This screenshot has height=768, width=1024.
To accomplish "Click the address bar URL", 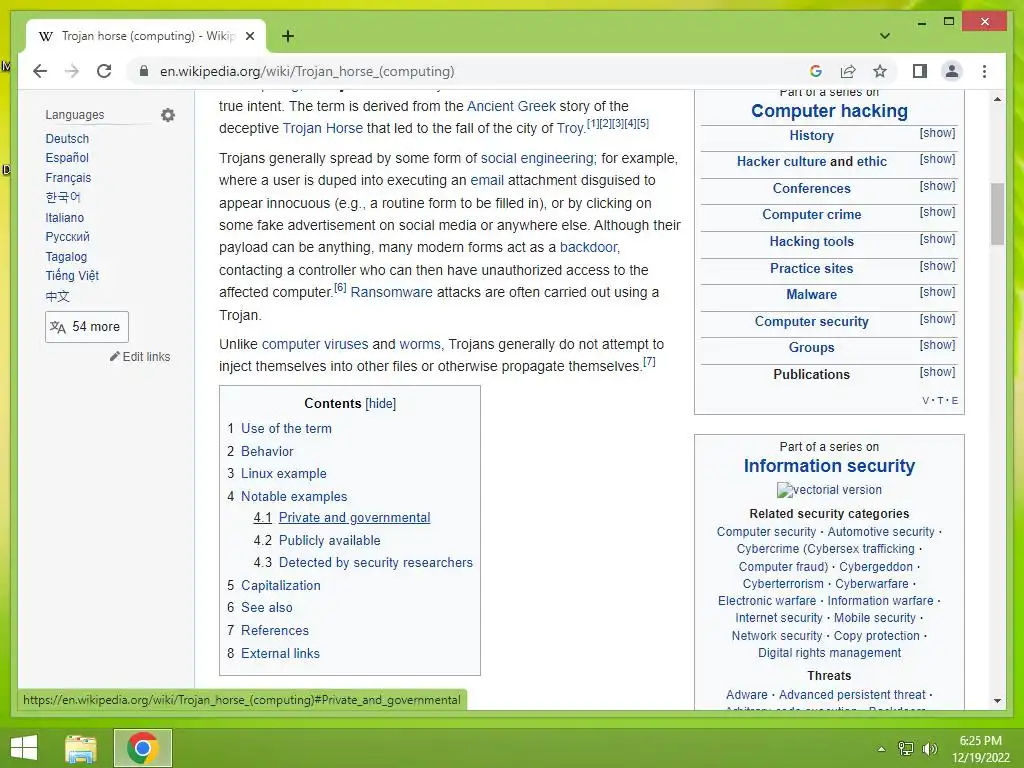I will pos(307,71).
